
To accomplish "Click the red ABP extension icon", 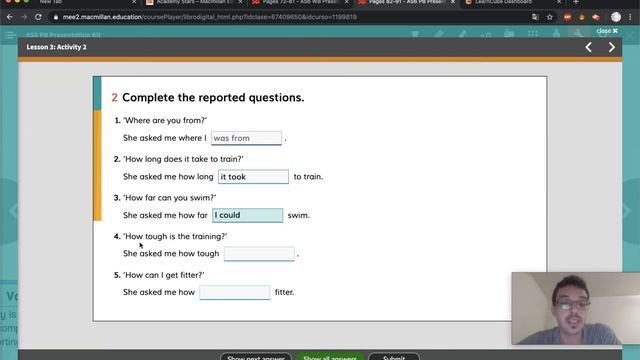I will 567,17.
